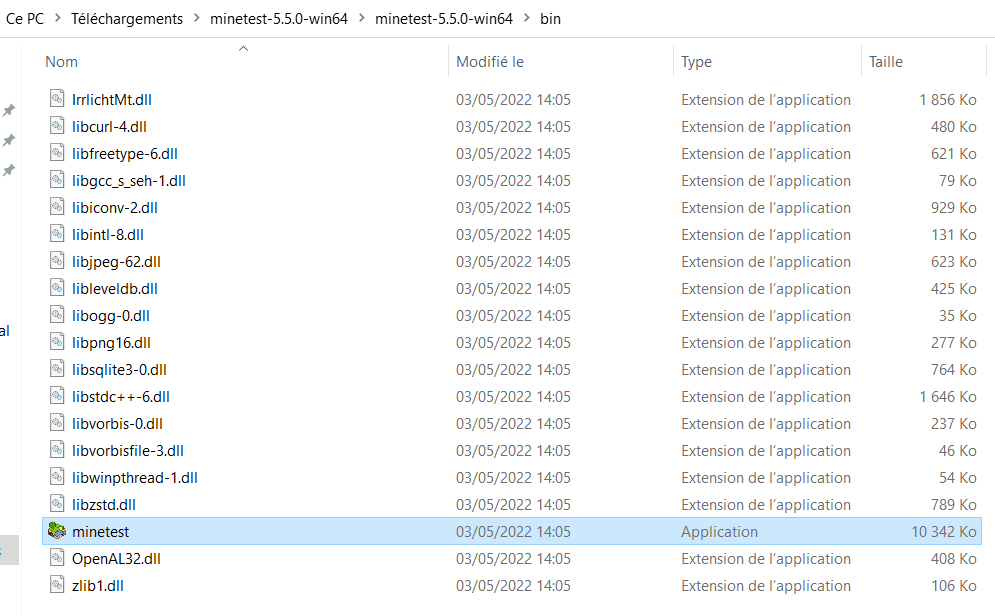Sort files by the Taille column
This screenshot has width=995, height=616.
pyautogui.click(x=886, y=62)
